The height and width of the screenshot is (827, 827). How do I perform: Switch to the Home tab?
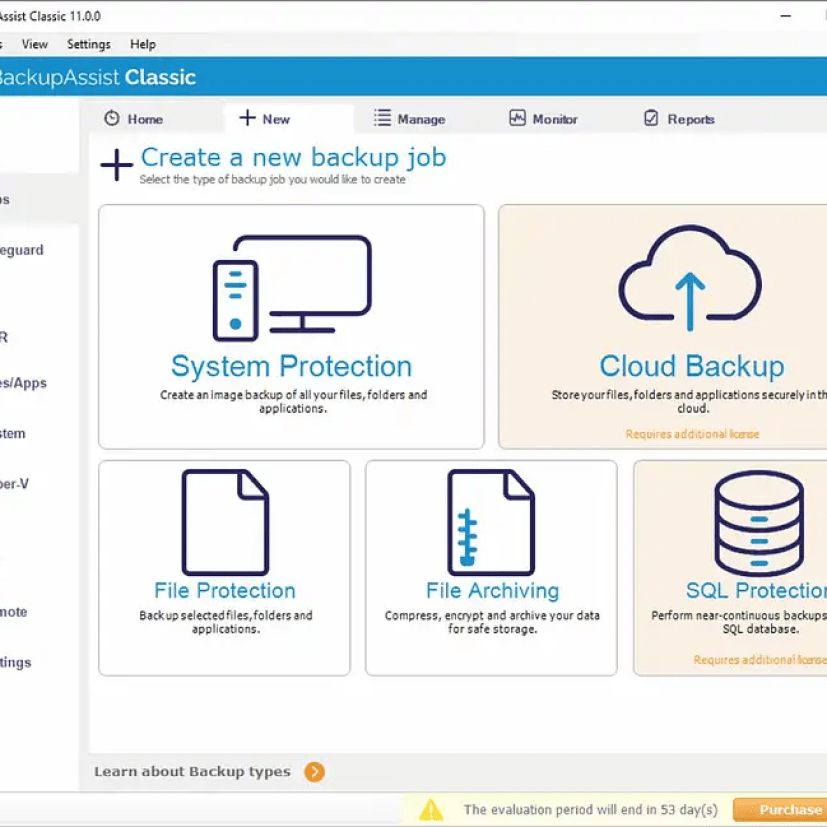[133, 119]
